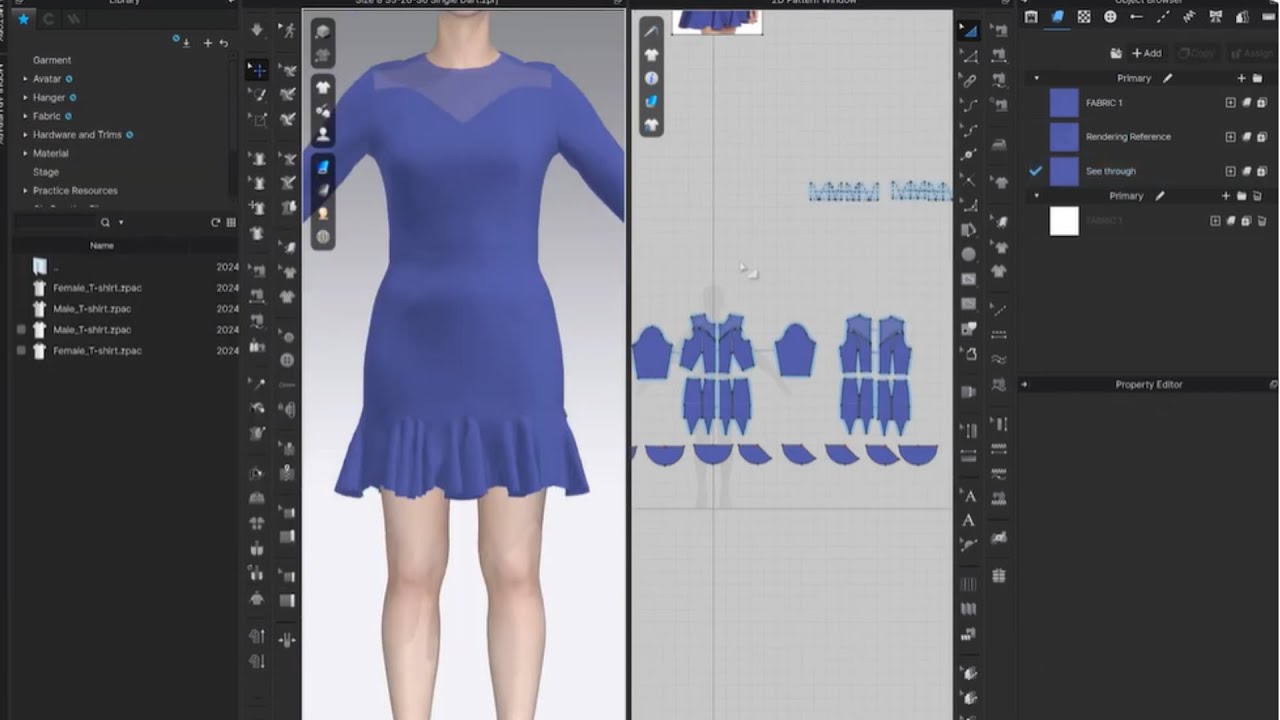Expand Practice Resources library folder

(x=25, y=191)
